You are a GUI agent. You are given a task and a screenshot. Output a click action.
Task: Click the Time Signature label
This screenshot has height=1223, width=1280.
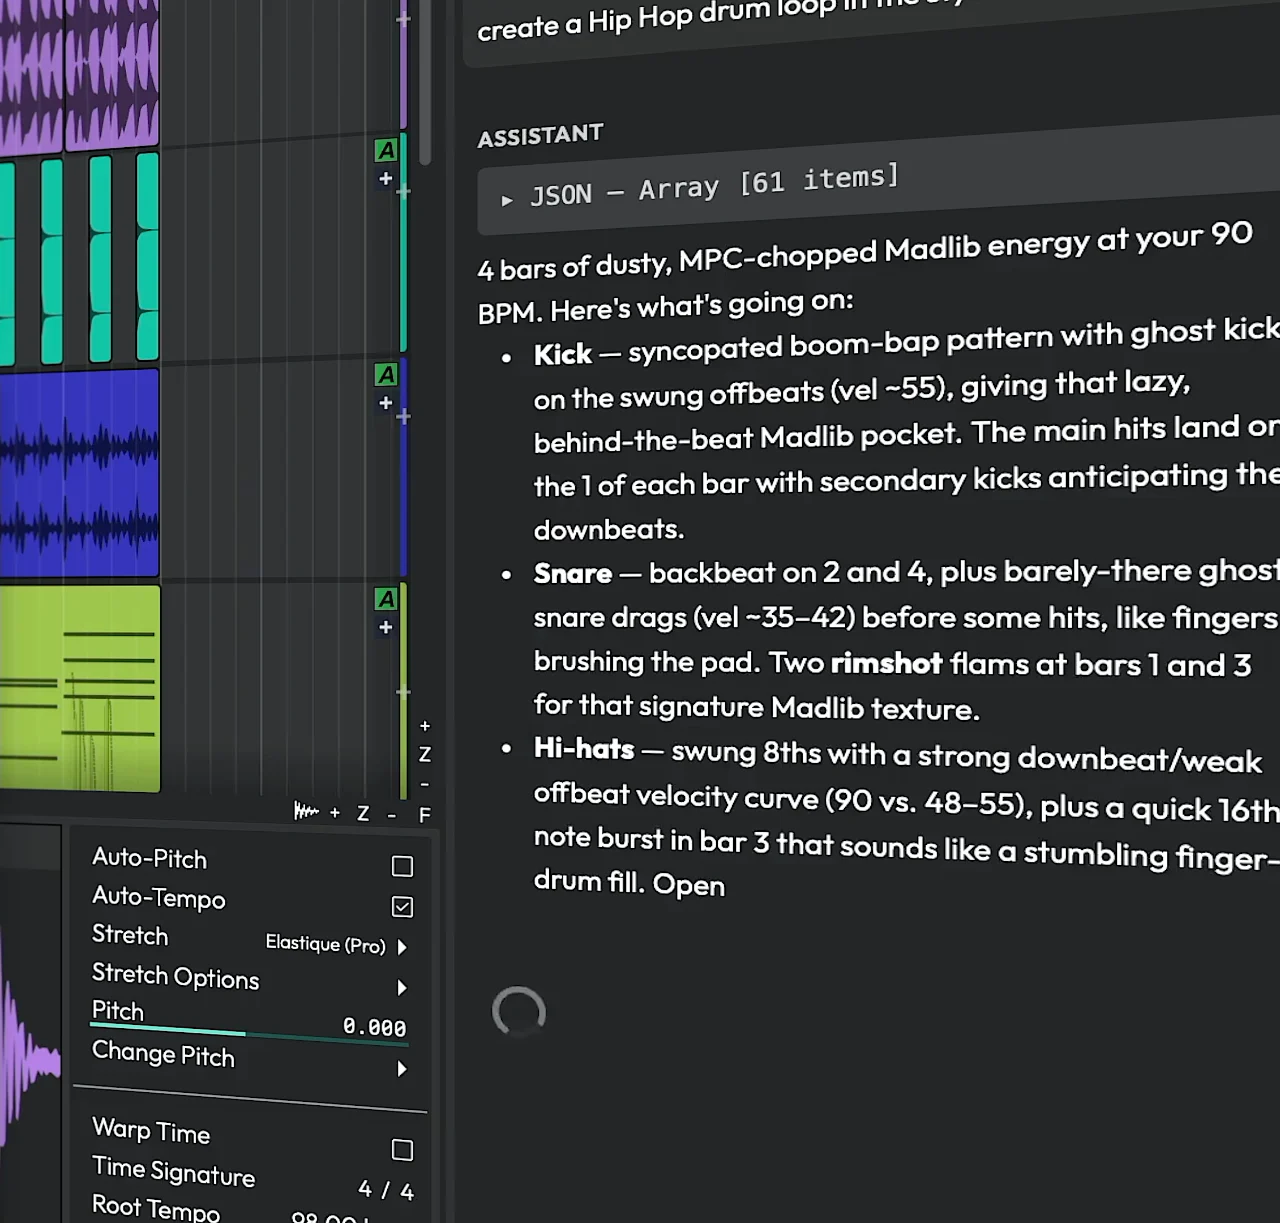pos(174,1171)
